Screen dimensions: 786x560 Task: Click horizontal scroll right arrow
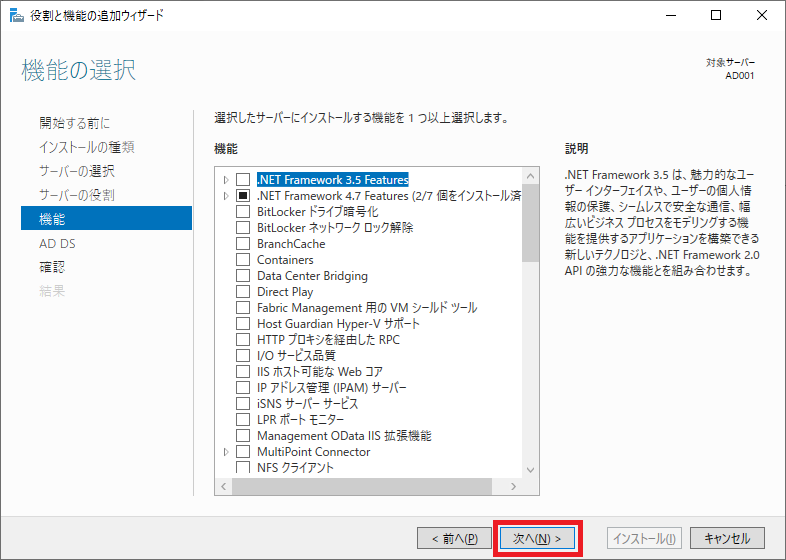pyautogui.click(x=513, y=486)
